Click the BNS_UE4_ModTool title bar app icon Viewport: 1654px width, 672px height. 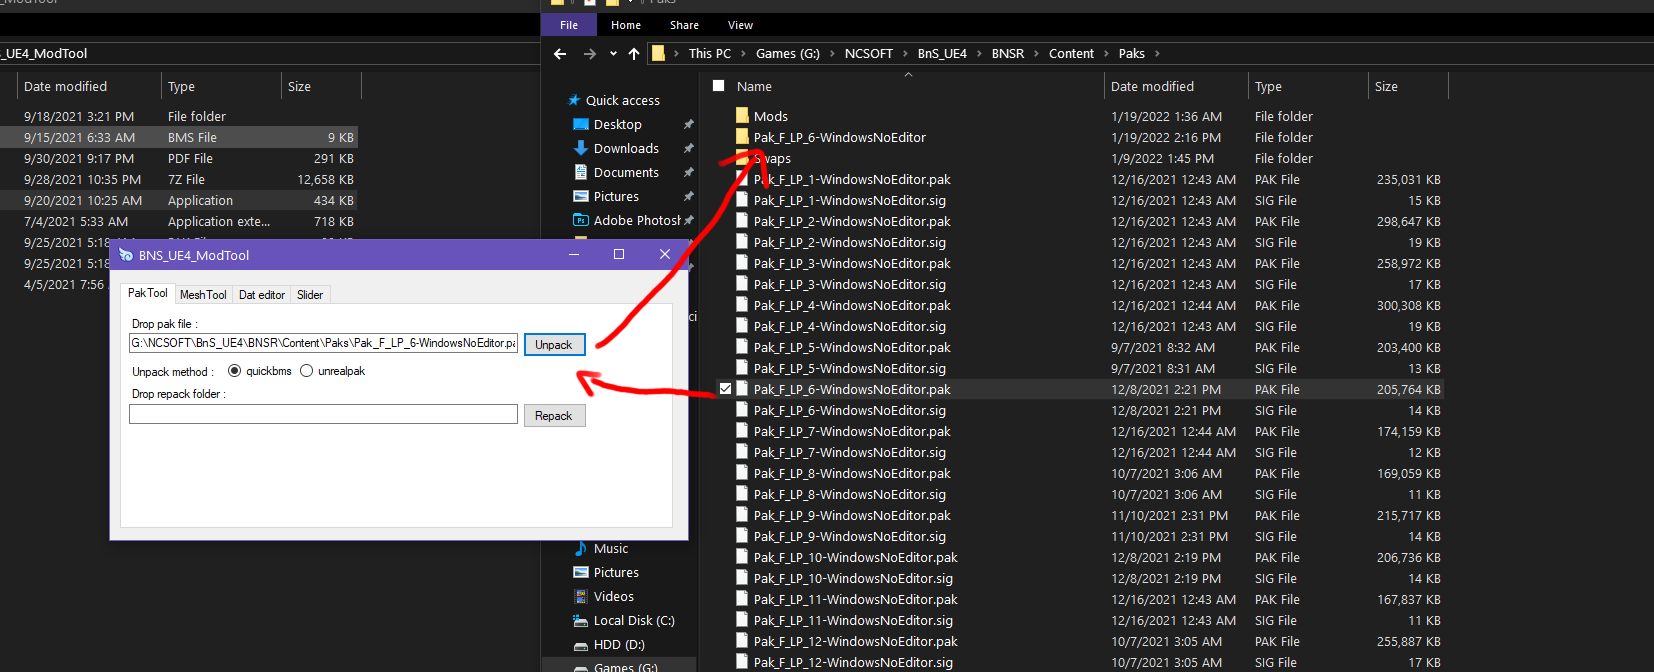126,255
